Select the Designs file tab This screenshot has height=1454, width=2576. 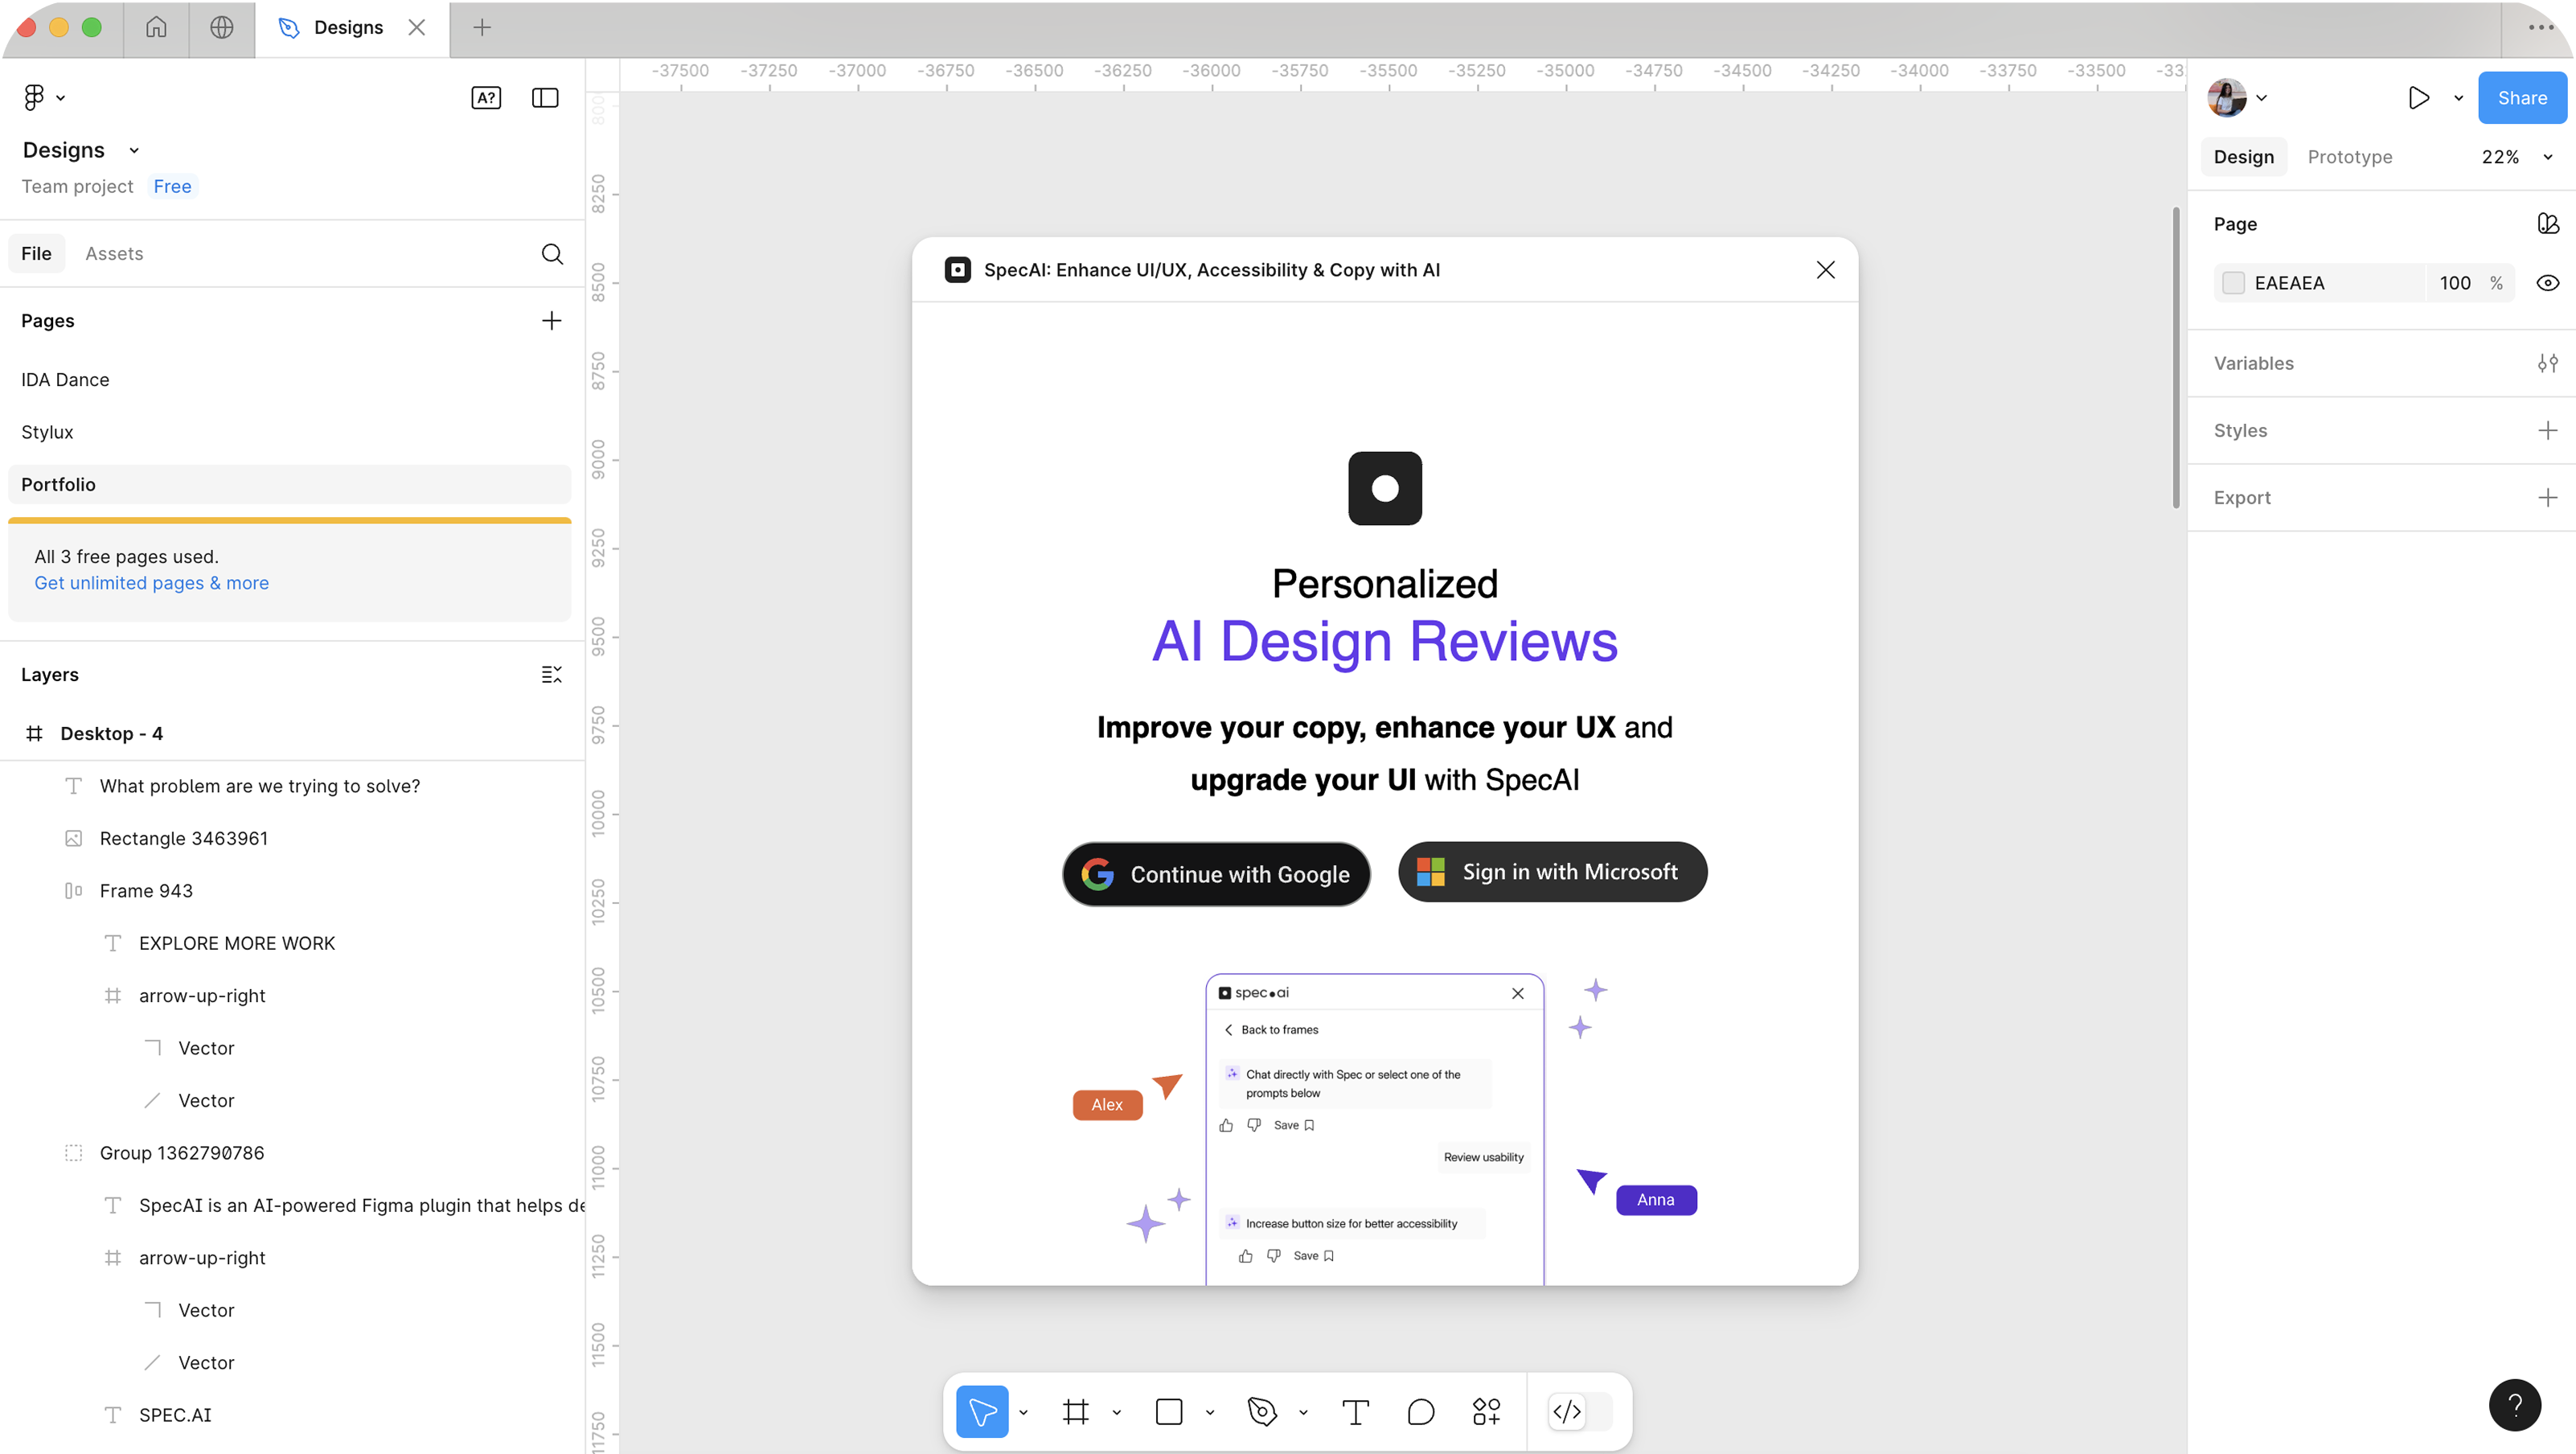click(x=352, y=28)
